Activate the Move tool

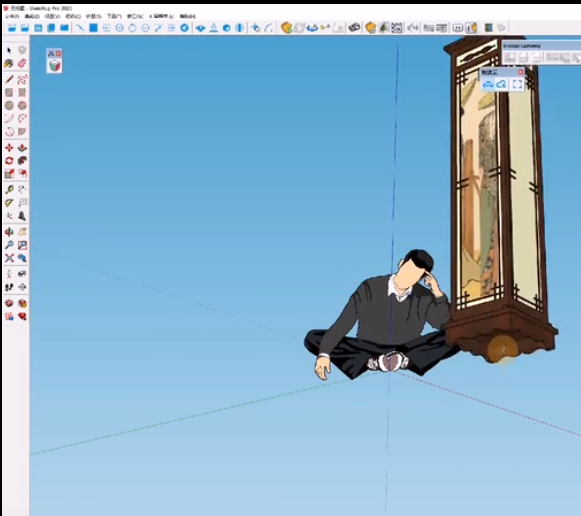pos(9,148)
